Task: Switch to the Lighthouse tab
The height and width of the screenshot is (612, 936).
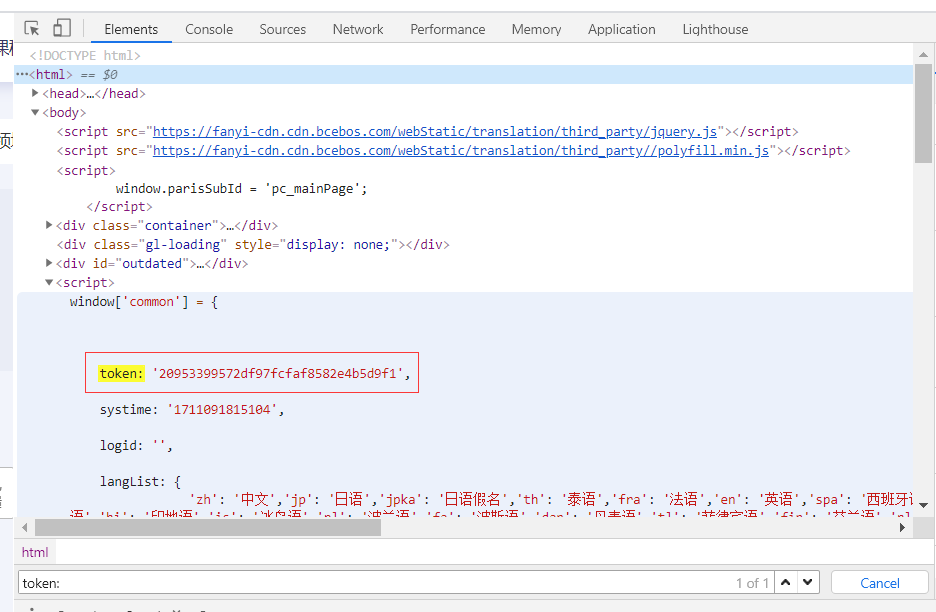Action: point(714,29)
